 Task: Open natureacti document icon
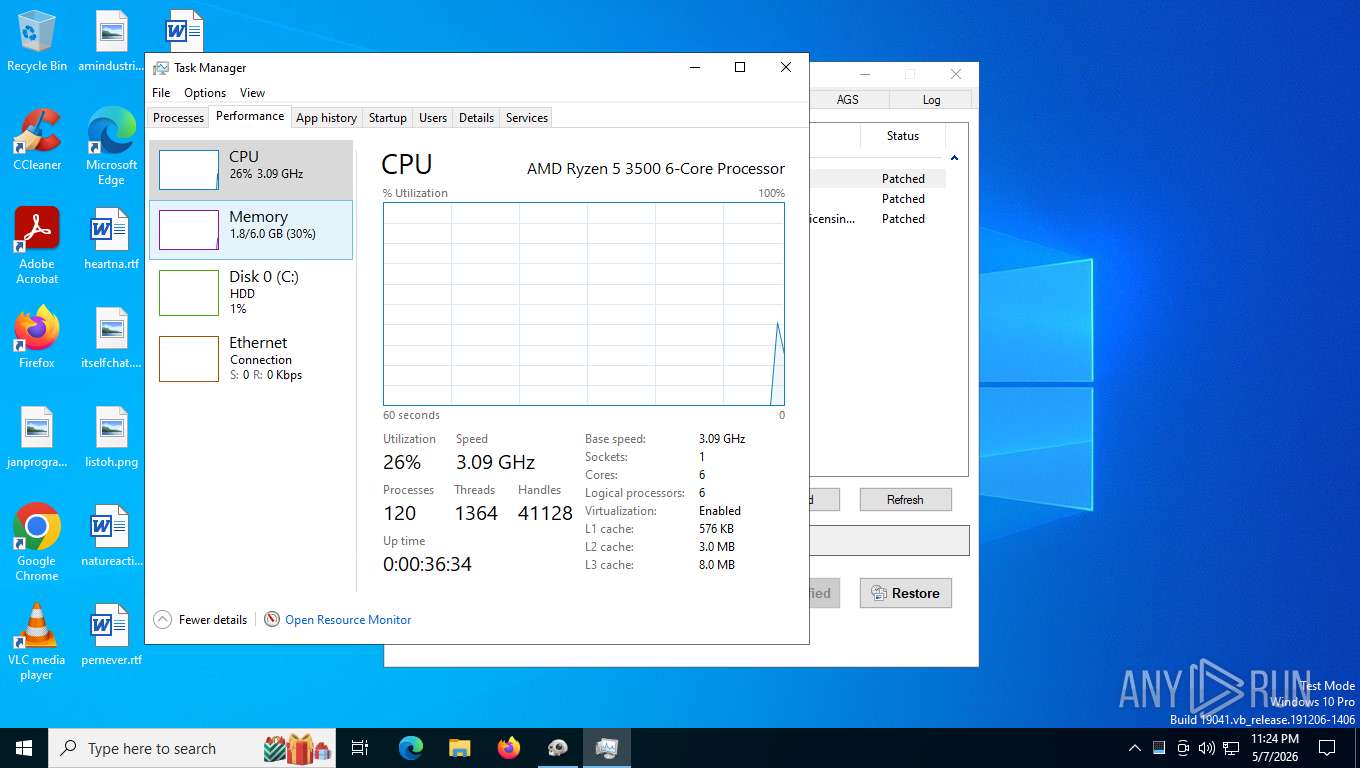(111, 536)
